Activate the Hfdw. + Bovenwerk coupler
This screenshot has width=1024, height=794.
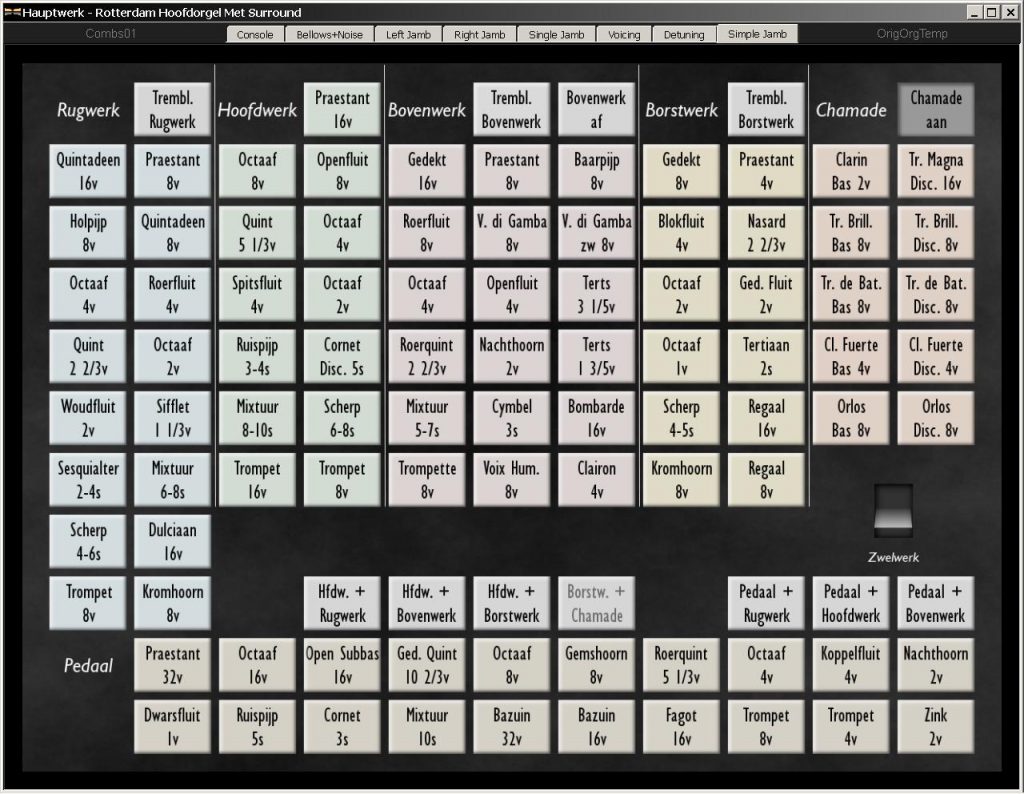pyautogui.click(x=426, y=603)
